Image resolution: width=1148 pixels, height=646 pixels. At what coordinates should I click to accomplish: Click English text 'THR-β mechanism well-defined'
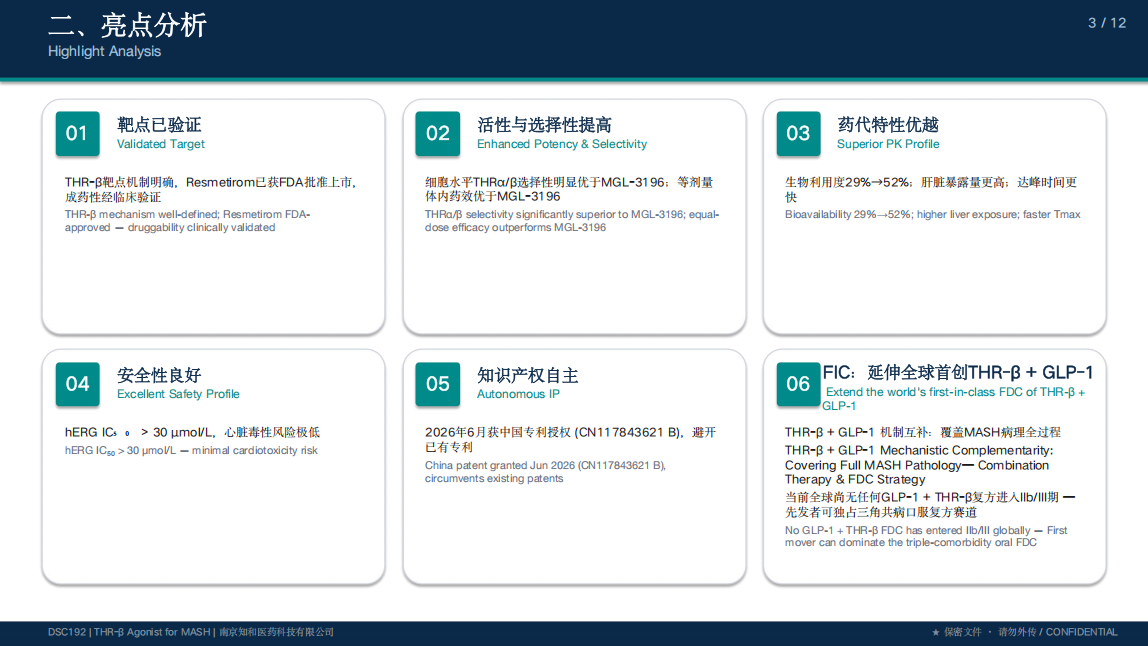pyautogui.click(x=187, y=221)
